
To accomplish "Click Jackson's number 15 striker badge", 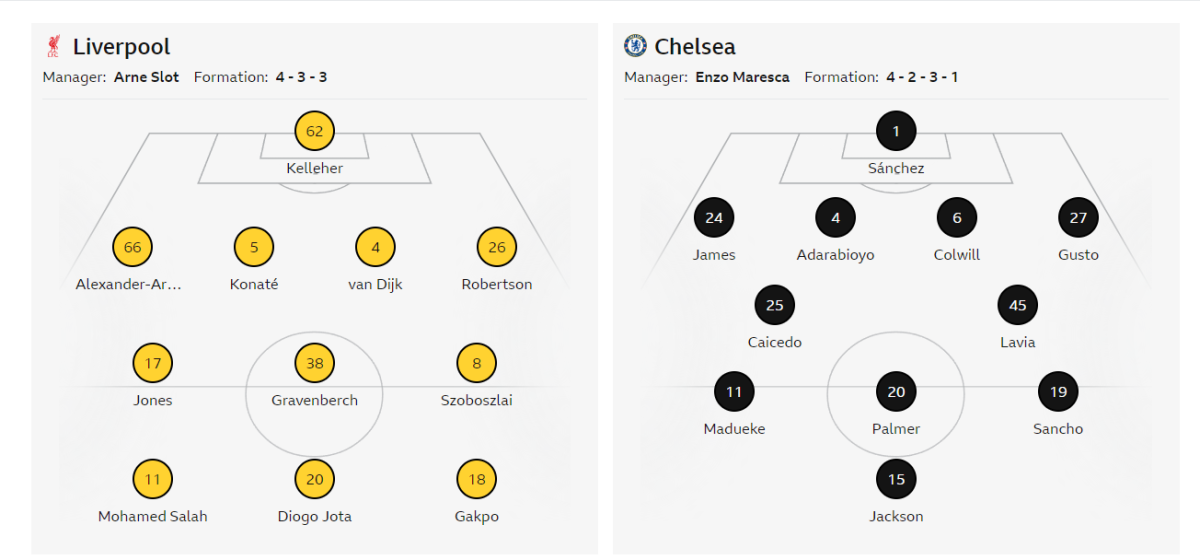I will pos(896,479).
